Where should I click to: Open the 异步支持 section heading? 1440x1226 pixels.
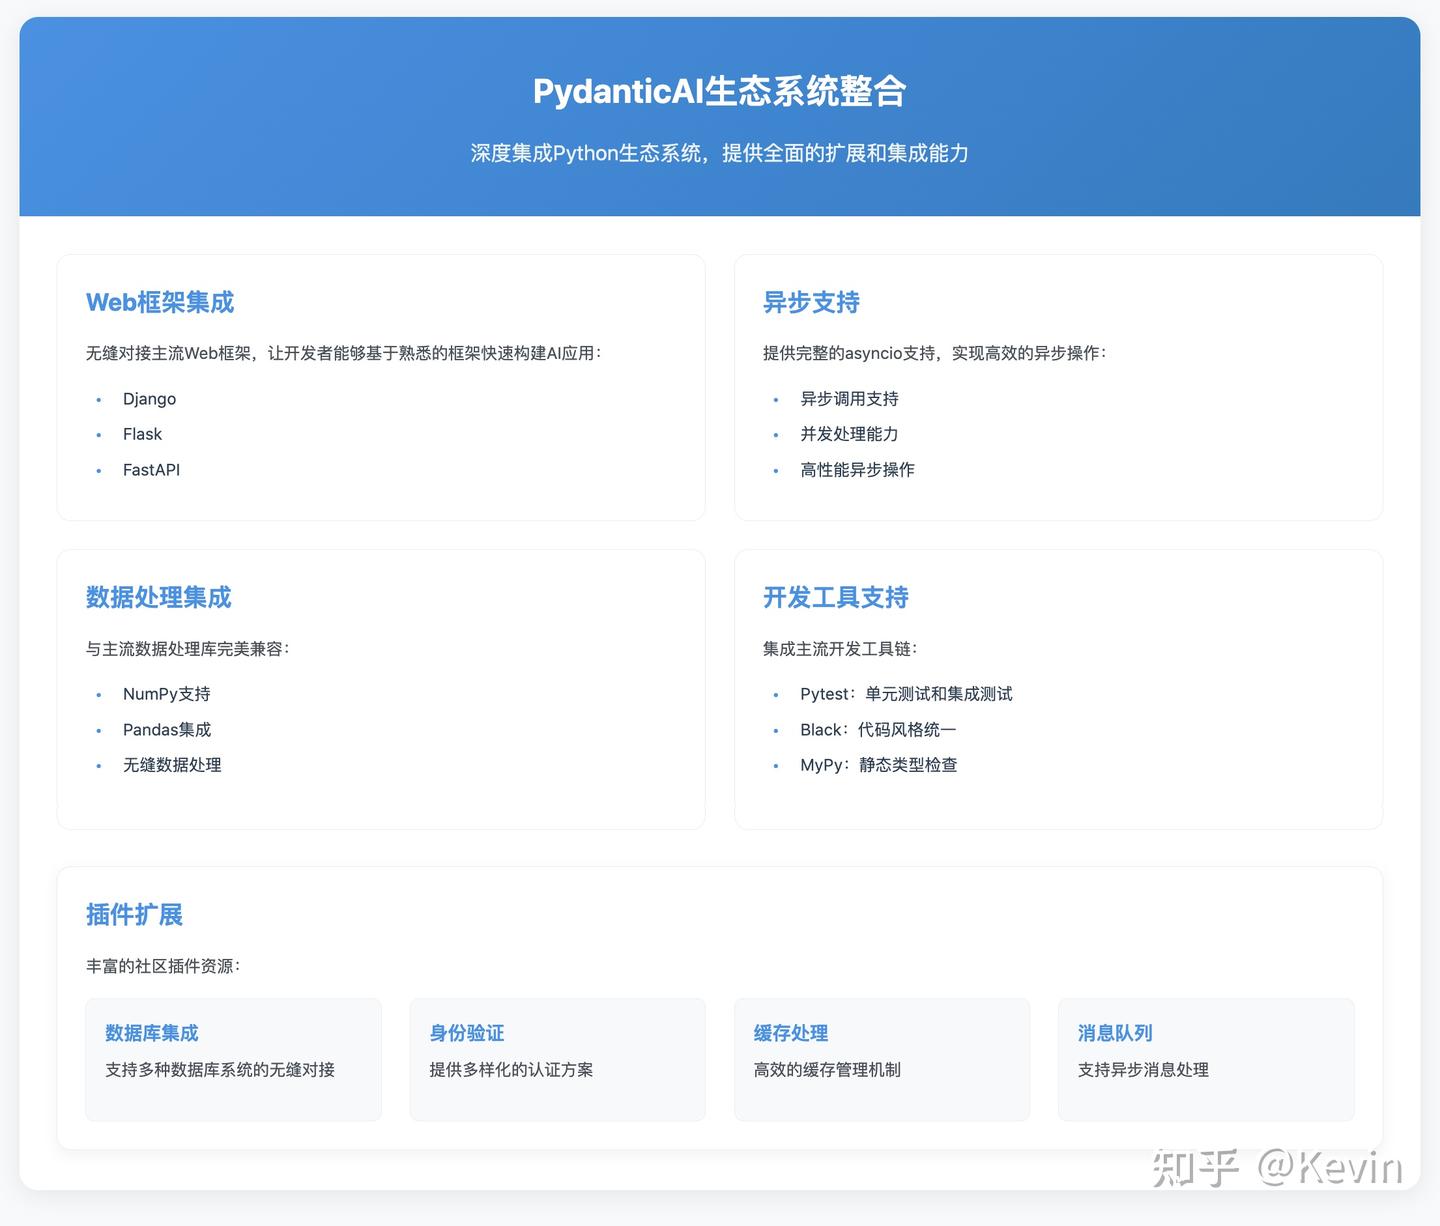(811, 302)
